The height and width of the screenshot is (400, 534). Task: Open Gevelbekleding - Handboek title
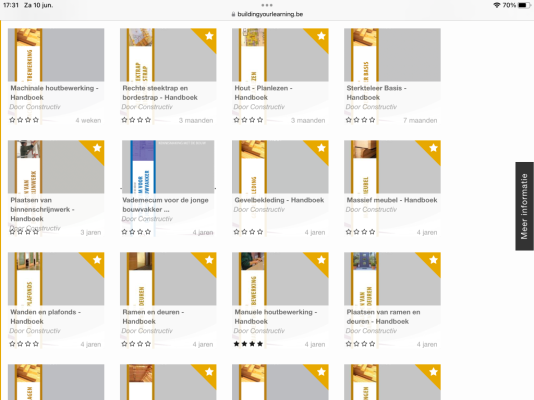279,200
